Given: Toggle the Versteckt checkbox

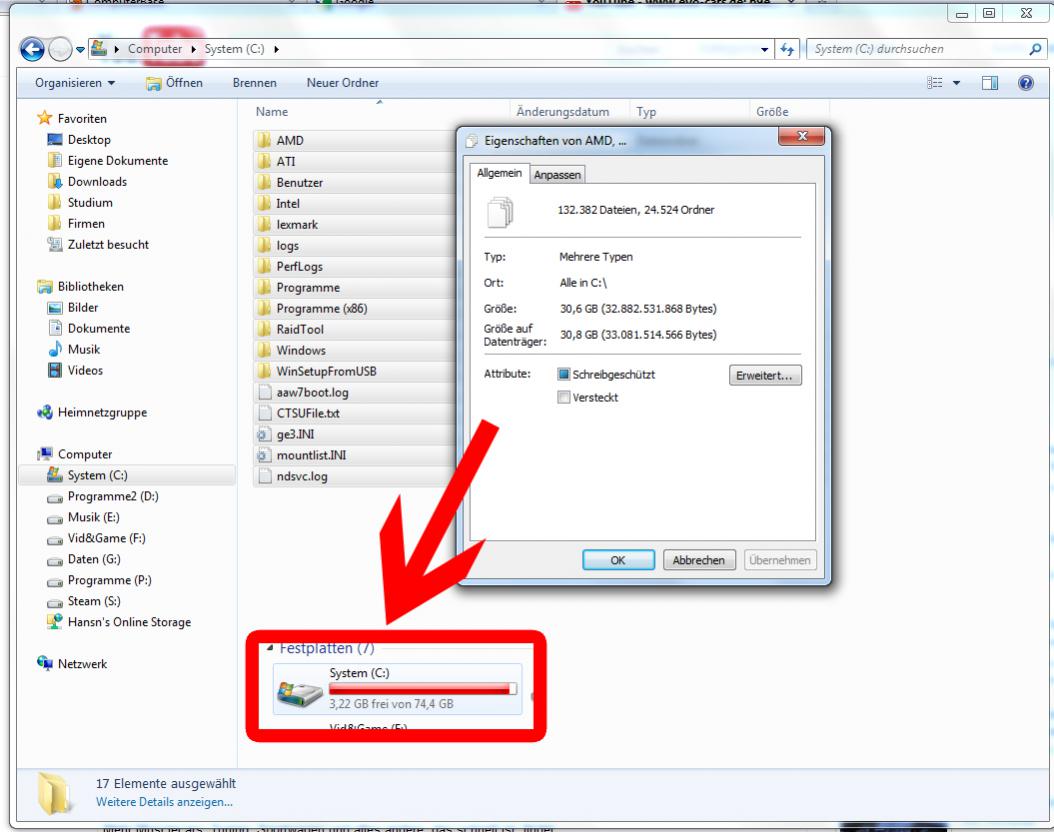Looking at the screenshot, I should click(x=563, y=397).
